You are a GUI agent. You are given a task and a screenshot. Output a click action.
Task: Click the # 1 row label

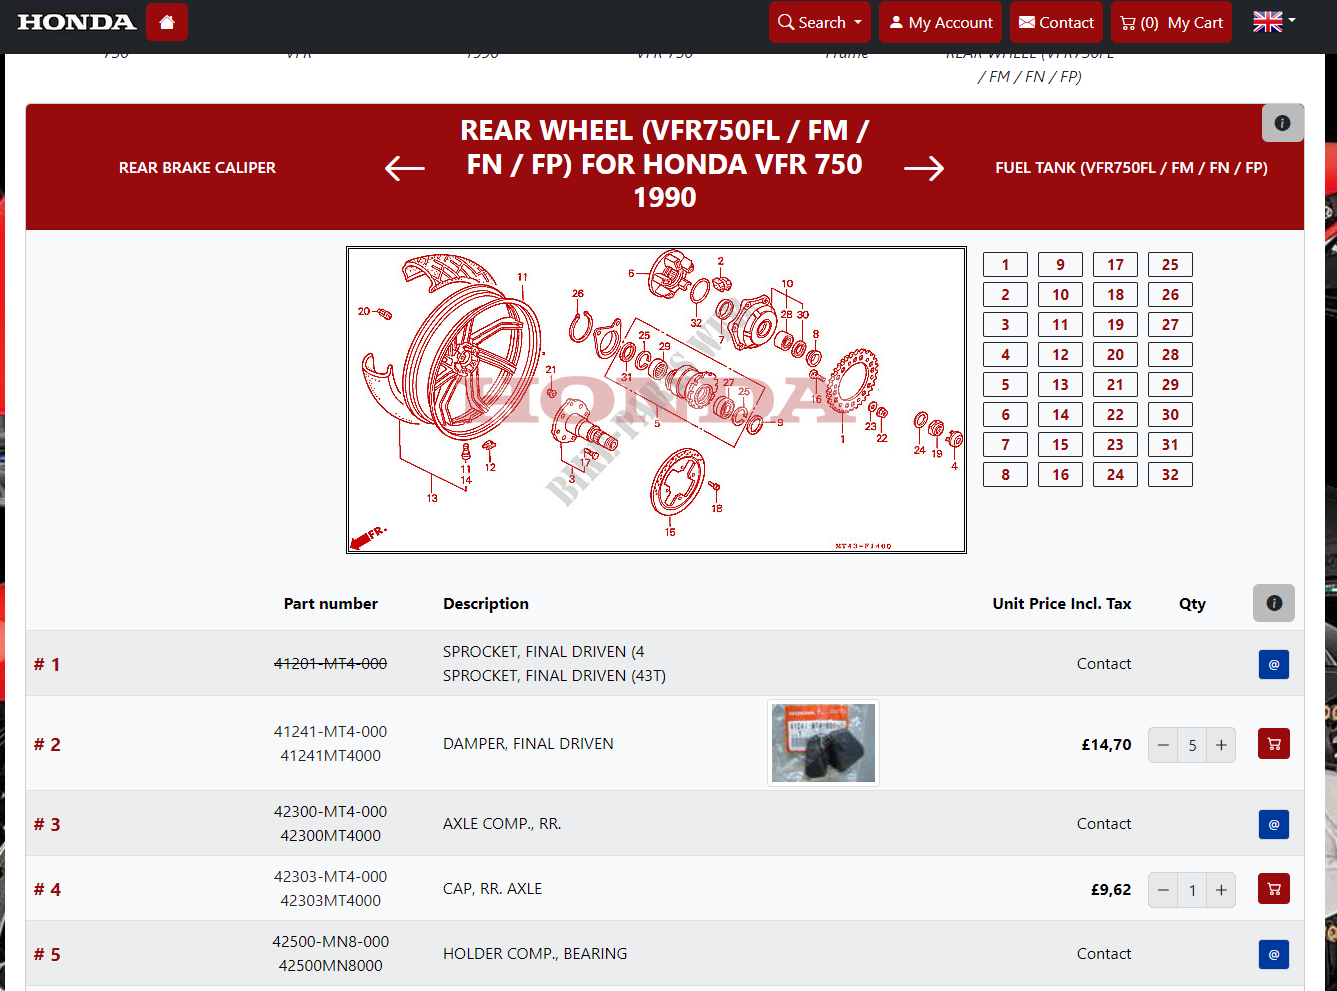(47, 665)
